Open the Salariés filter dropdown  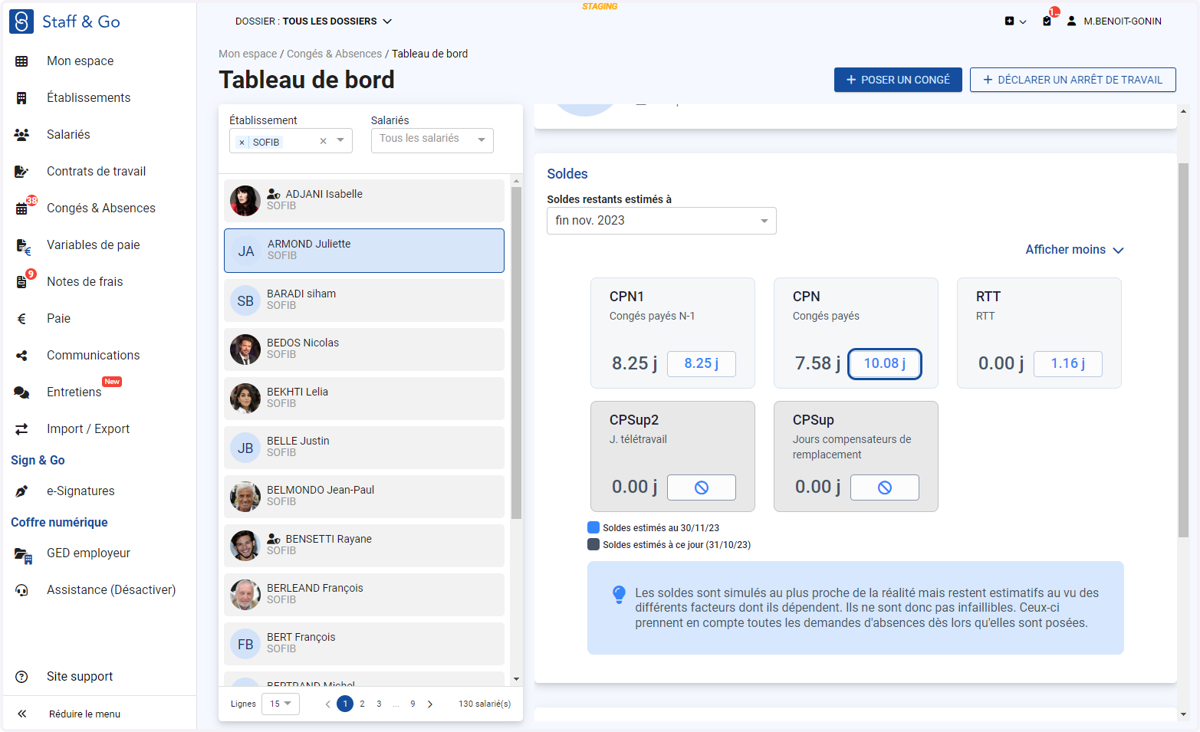pos(432,140)
